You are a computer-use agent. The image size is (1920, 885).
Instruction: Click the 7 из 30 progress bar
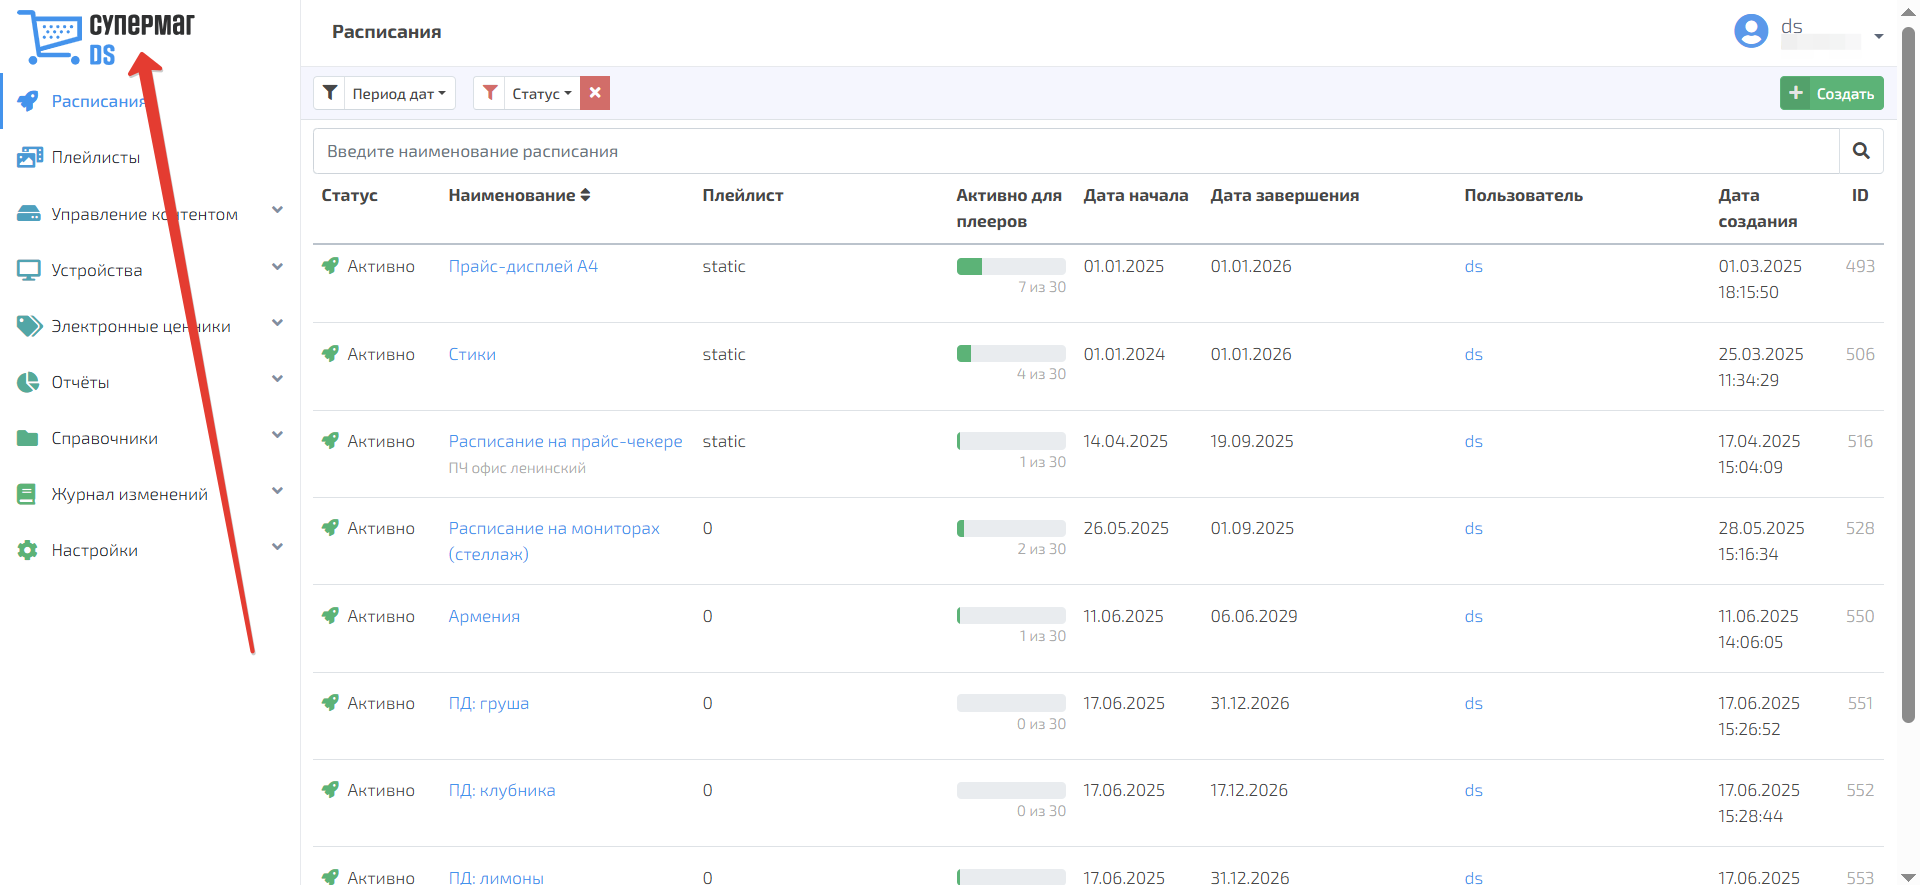[x=1011, y=266]
